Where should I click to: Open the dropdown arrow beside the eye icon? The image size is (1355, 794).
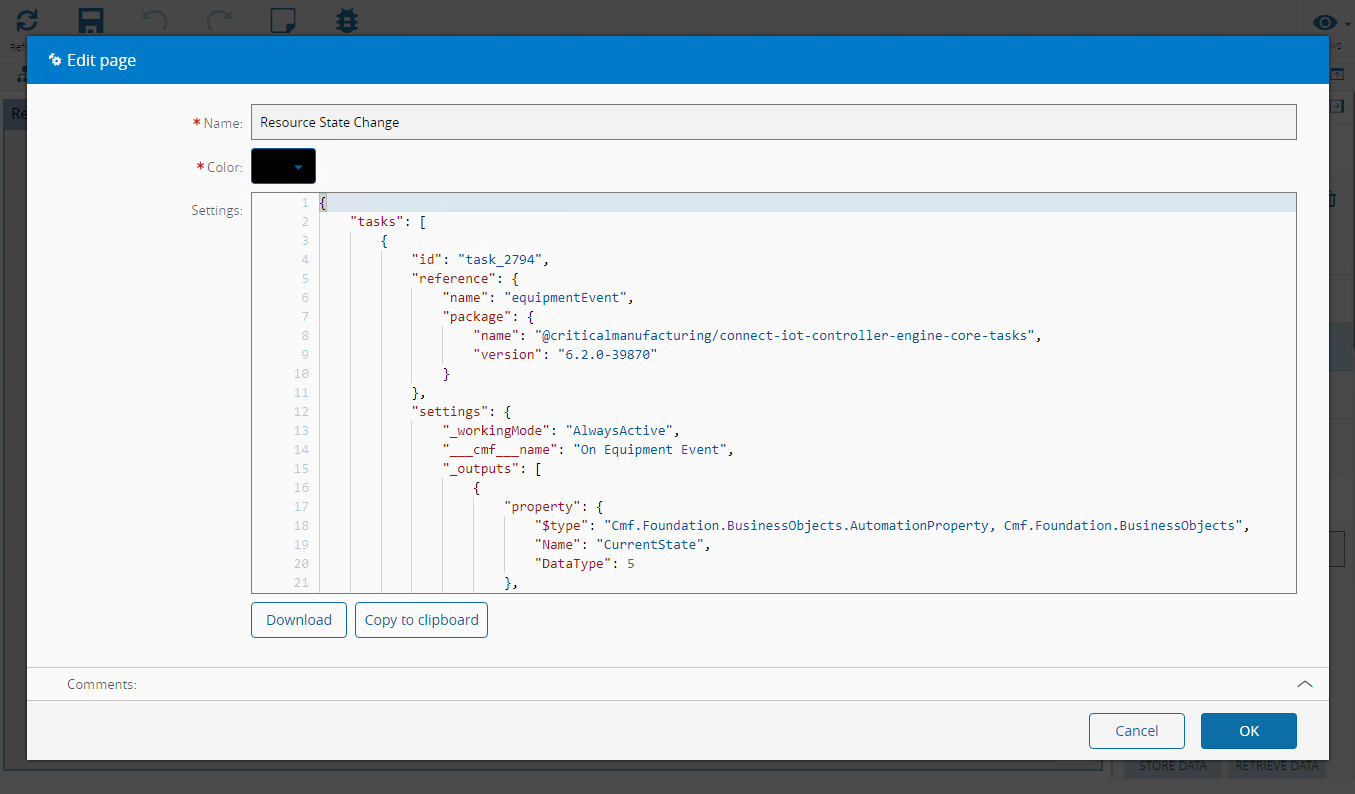tap(1347, 24)
